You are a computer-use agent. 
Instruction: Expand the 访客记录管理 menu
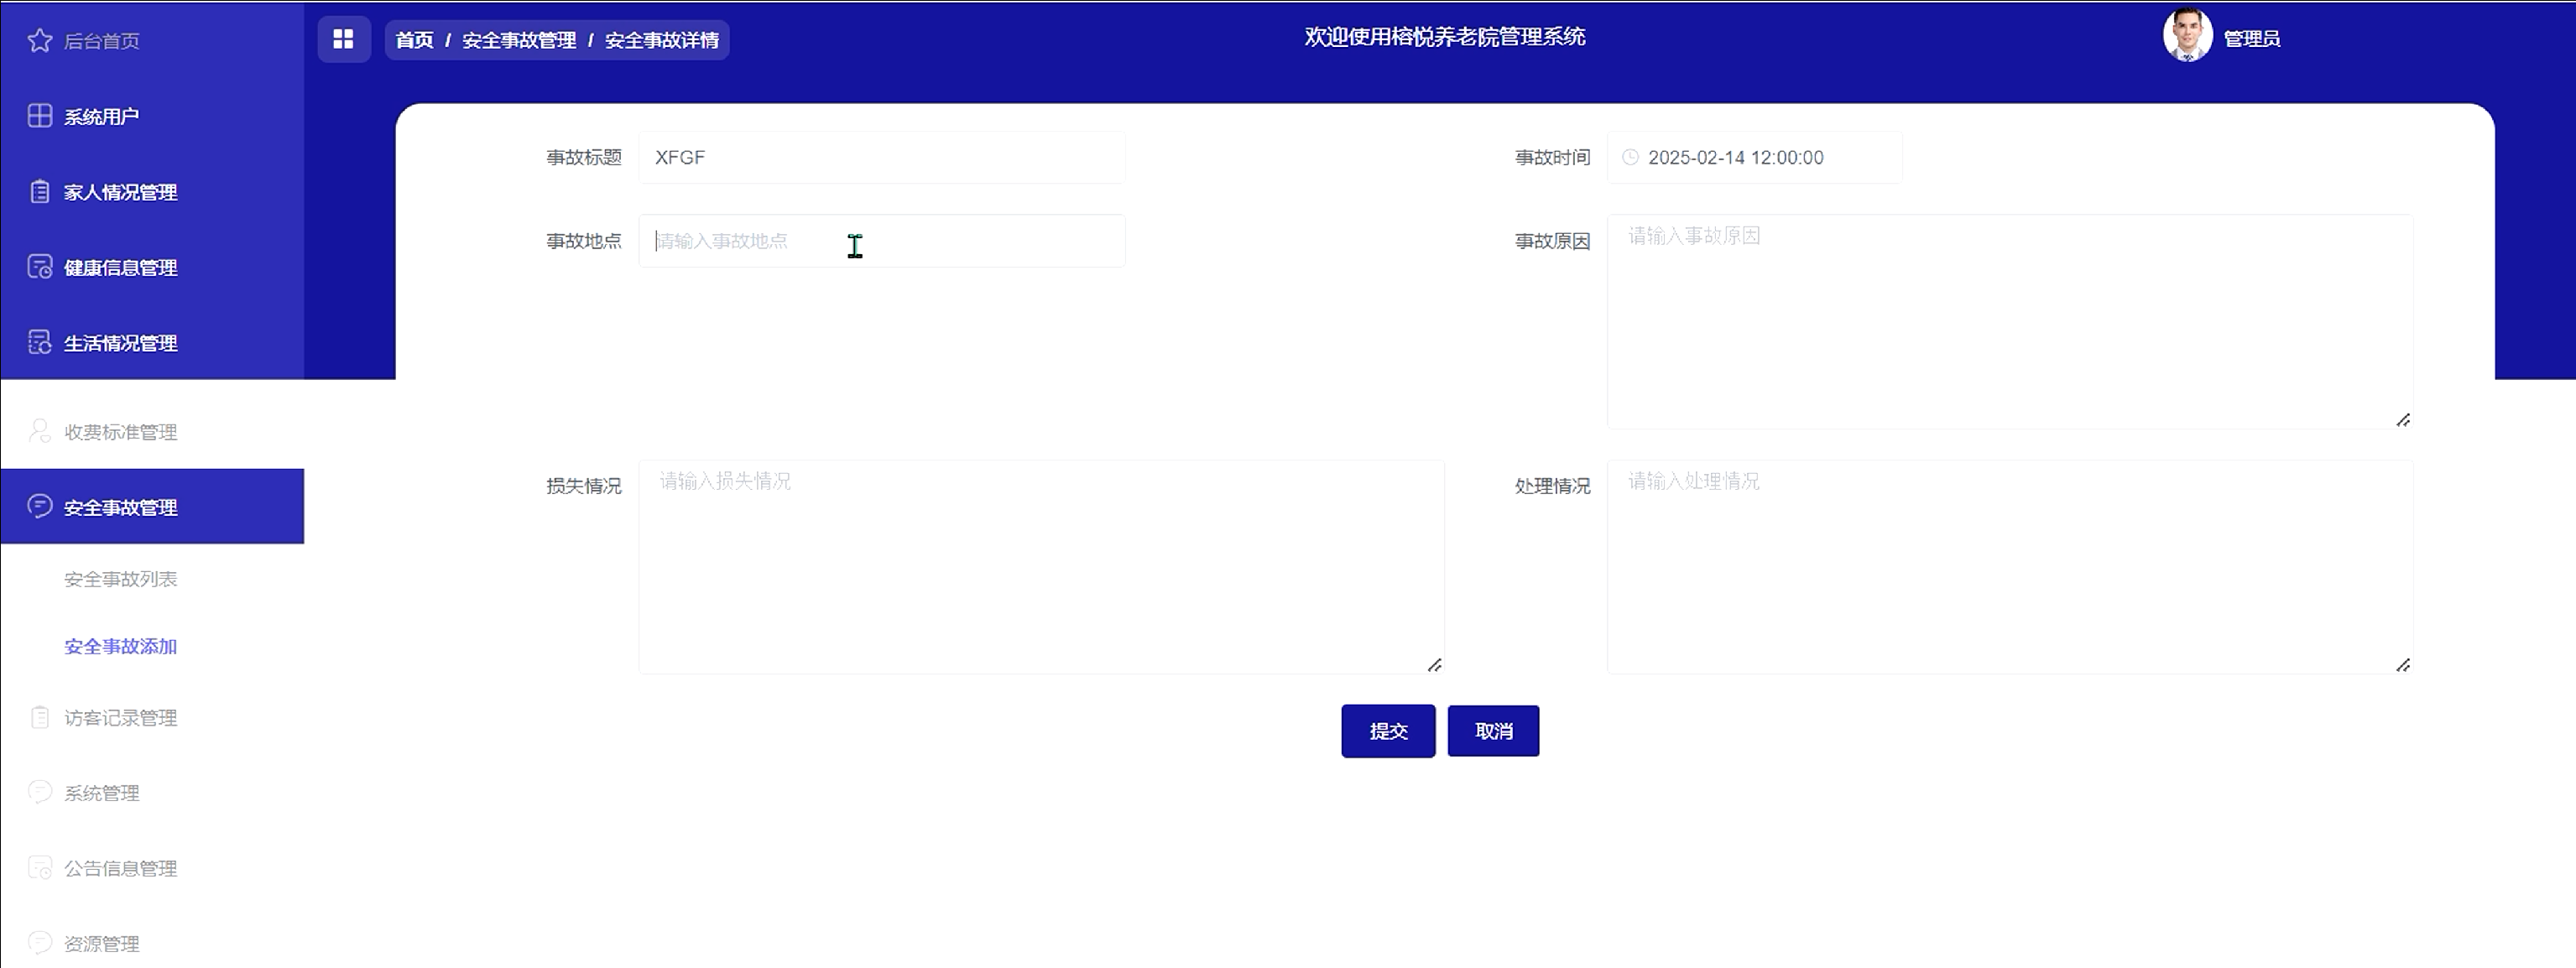pyautogui.click(x=120, y=718)
